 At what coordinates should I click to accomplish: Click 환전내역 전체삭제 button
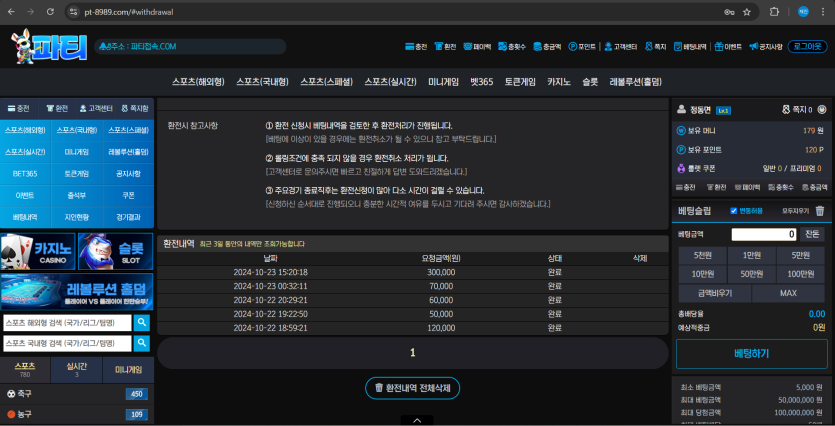412,388
